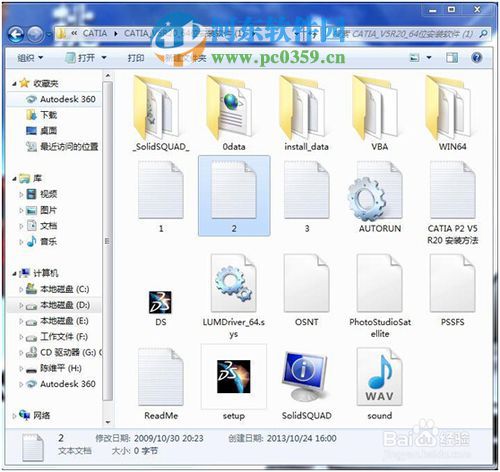The width and height of the screenshot is (500, 472).
Task: Select the text file named 1
Action: [x=161, y=197]
